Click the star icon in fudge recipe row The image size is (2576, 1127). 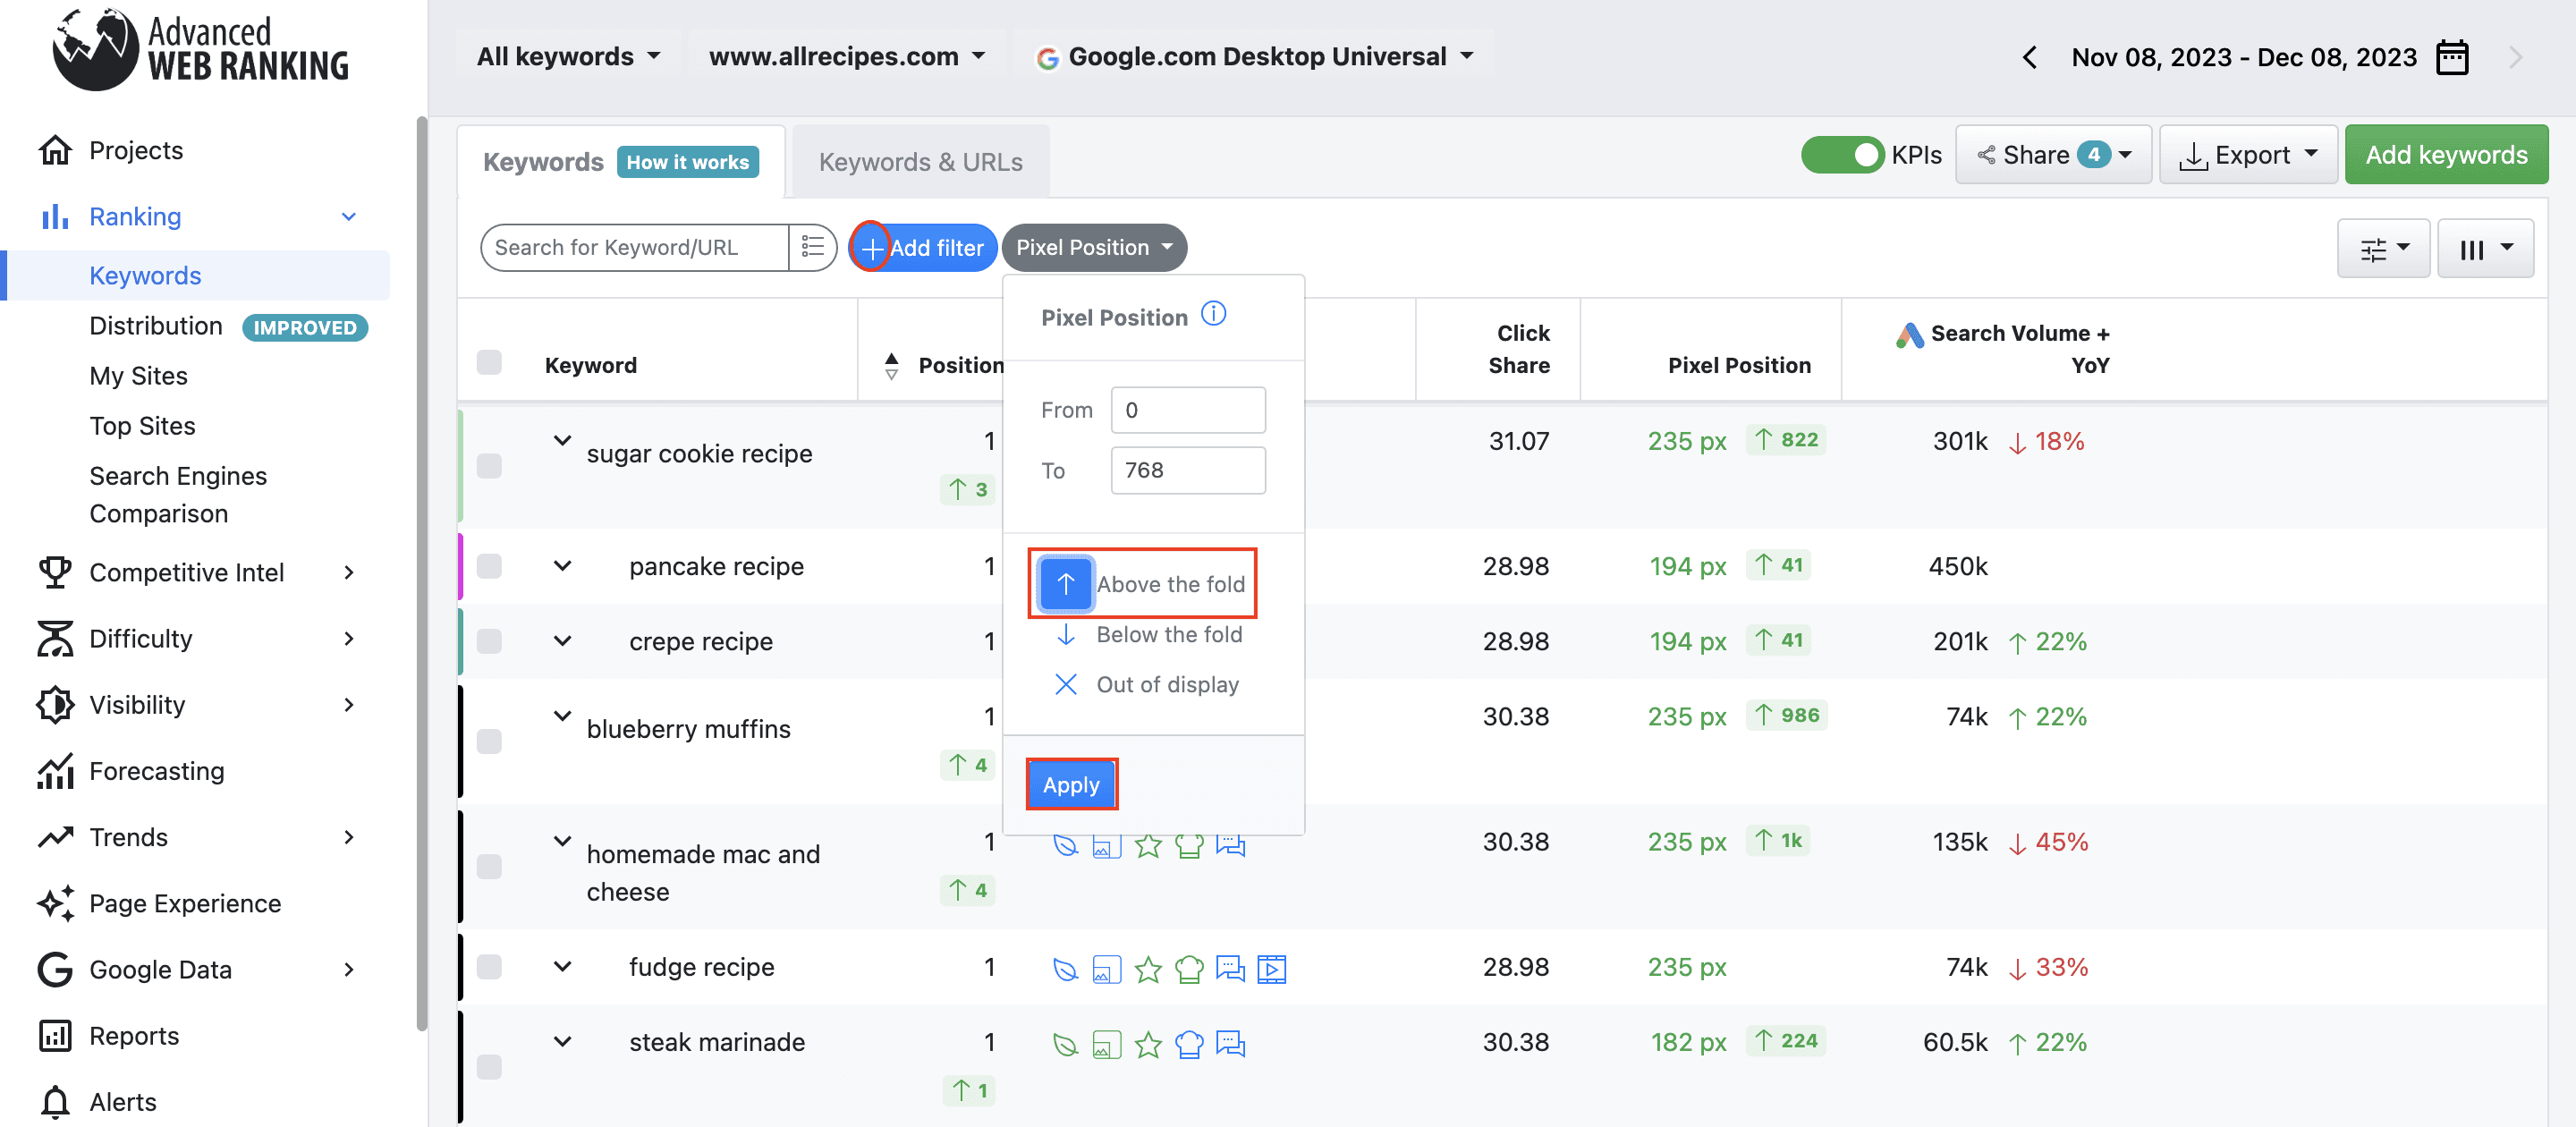pyautogui.click(x=1148, y=968)
